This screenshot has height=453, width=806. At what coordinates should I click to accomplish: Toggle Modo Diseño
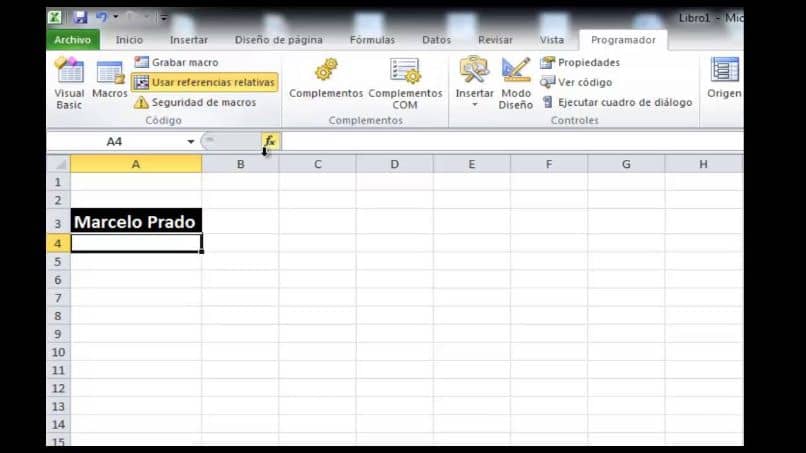pyautogui.click(x=516, y=83)
